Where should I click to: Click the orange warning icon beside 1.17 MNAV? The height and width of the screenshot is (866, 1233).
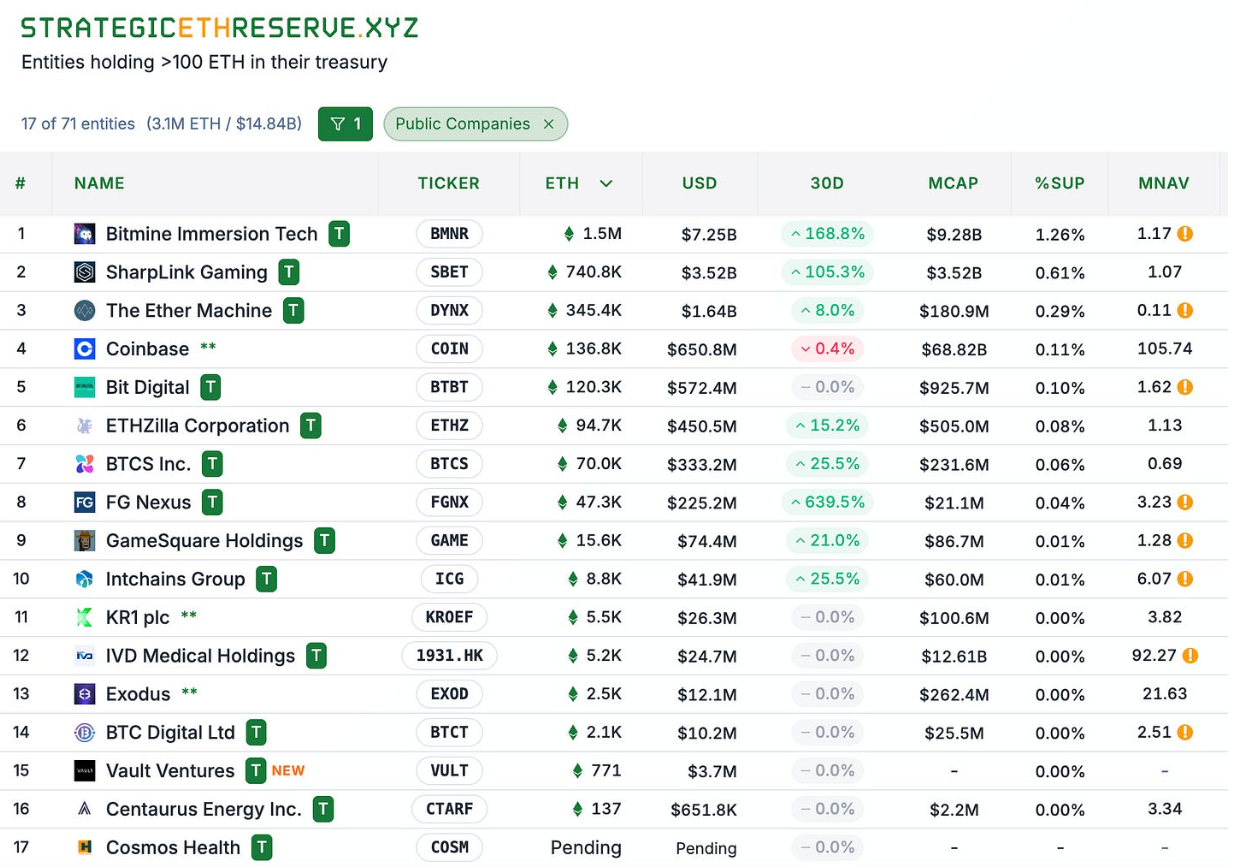(1185, 234)
